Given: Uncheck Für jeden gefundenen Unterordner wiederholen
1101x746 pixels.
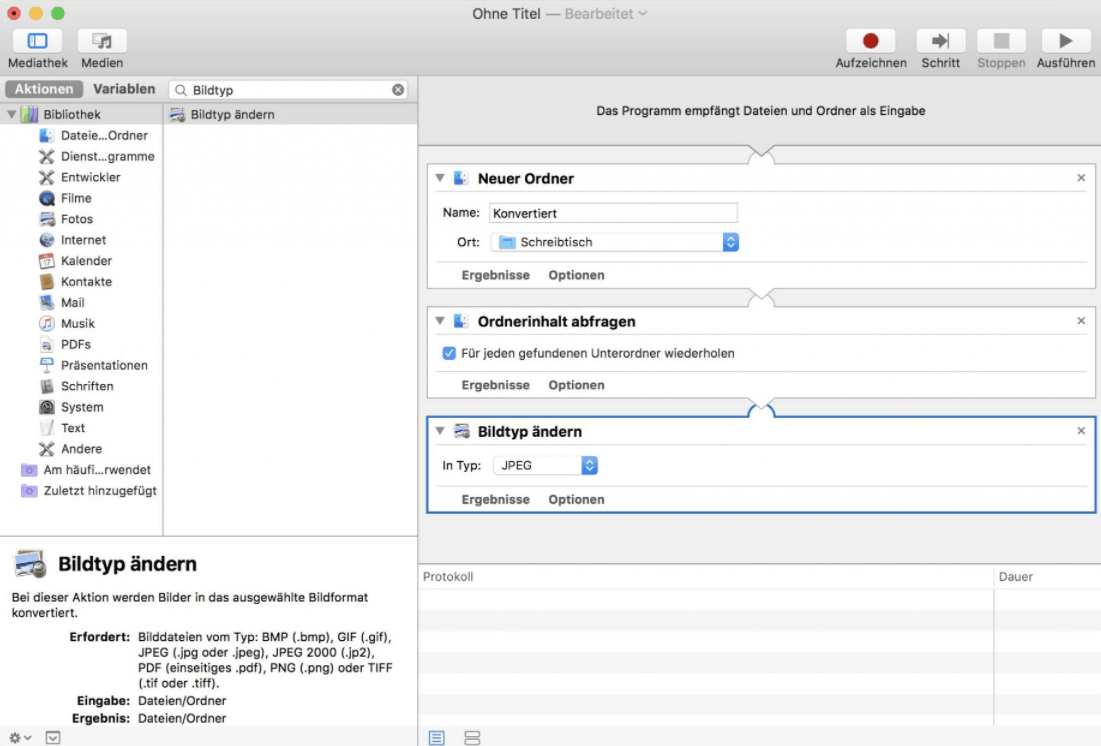Looking at the screenshot, I should coord(449,353).
